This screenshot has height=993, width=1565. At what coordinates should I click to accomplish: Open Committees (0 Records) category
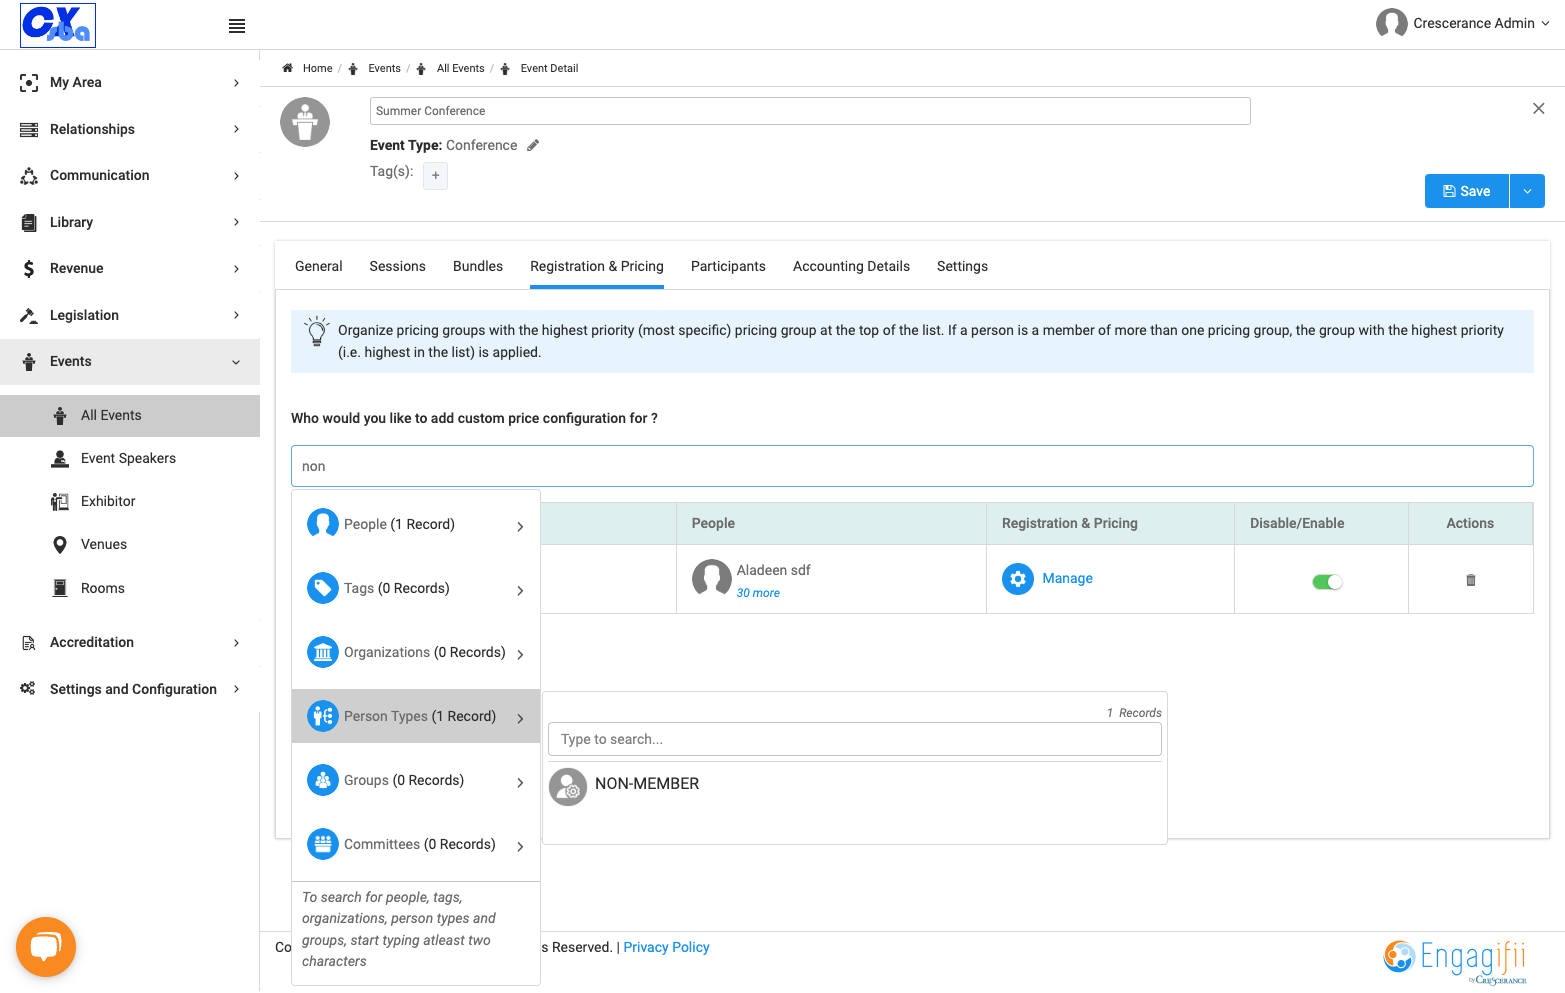pos(416,845)
